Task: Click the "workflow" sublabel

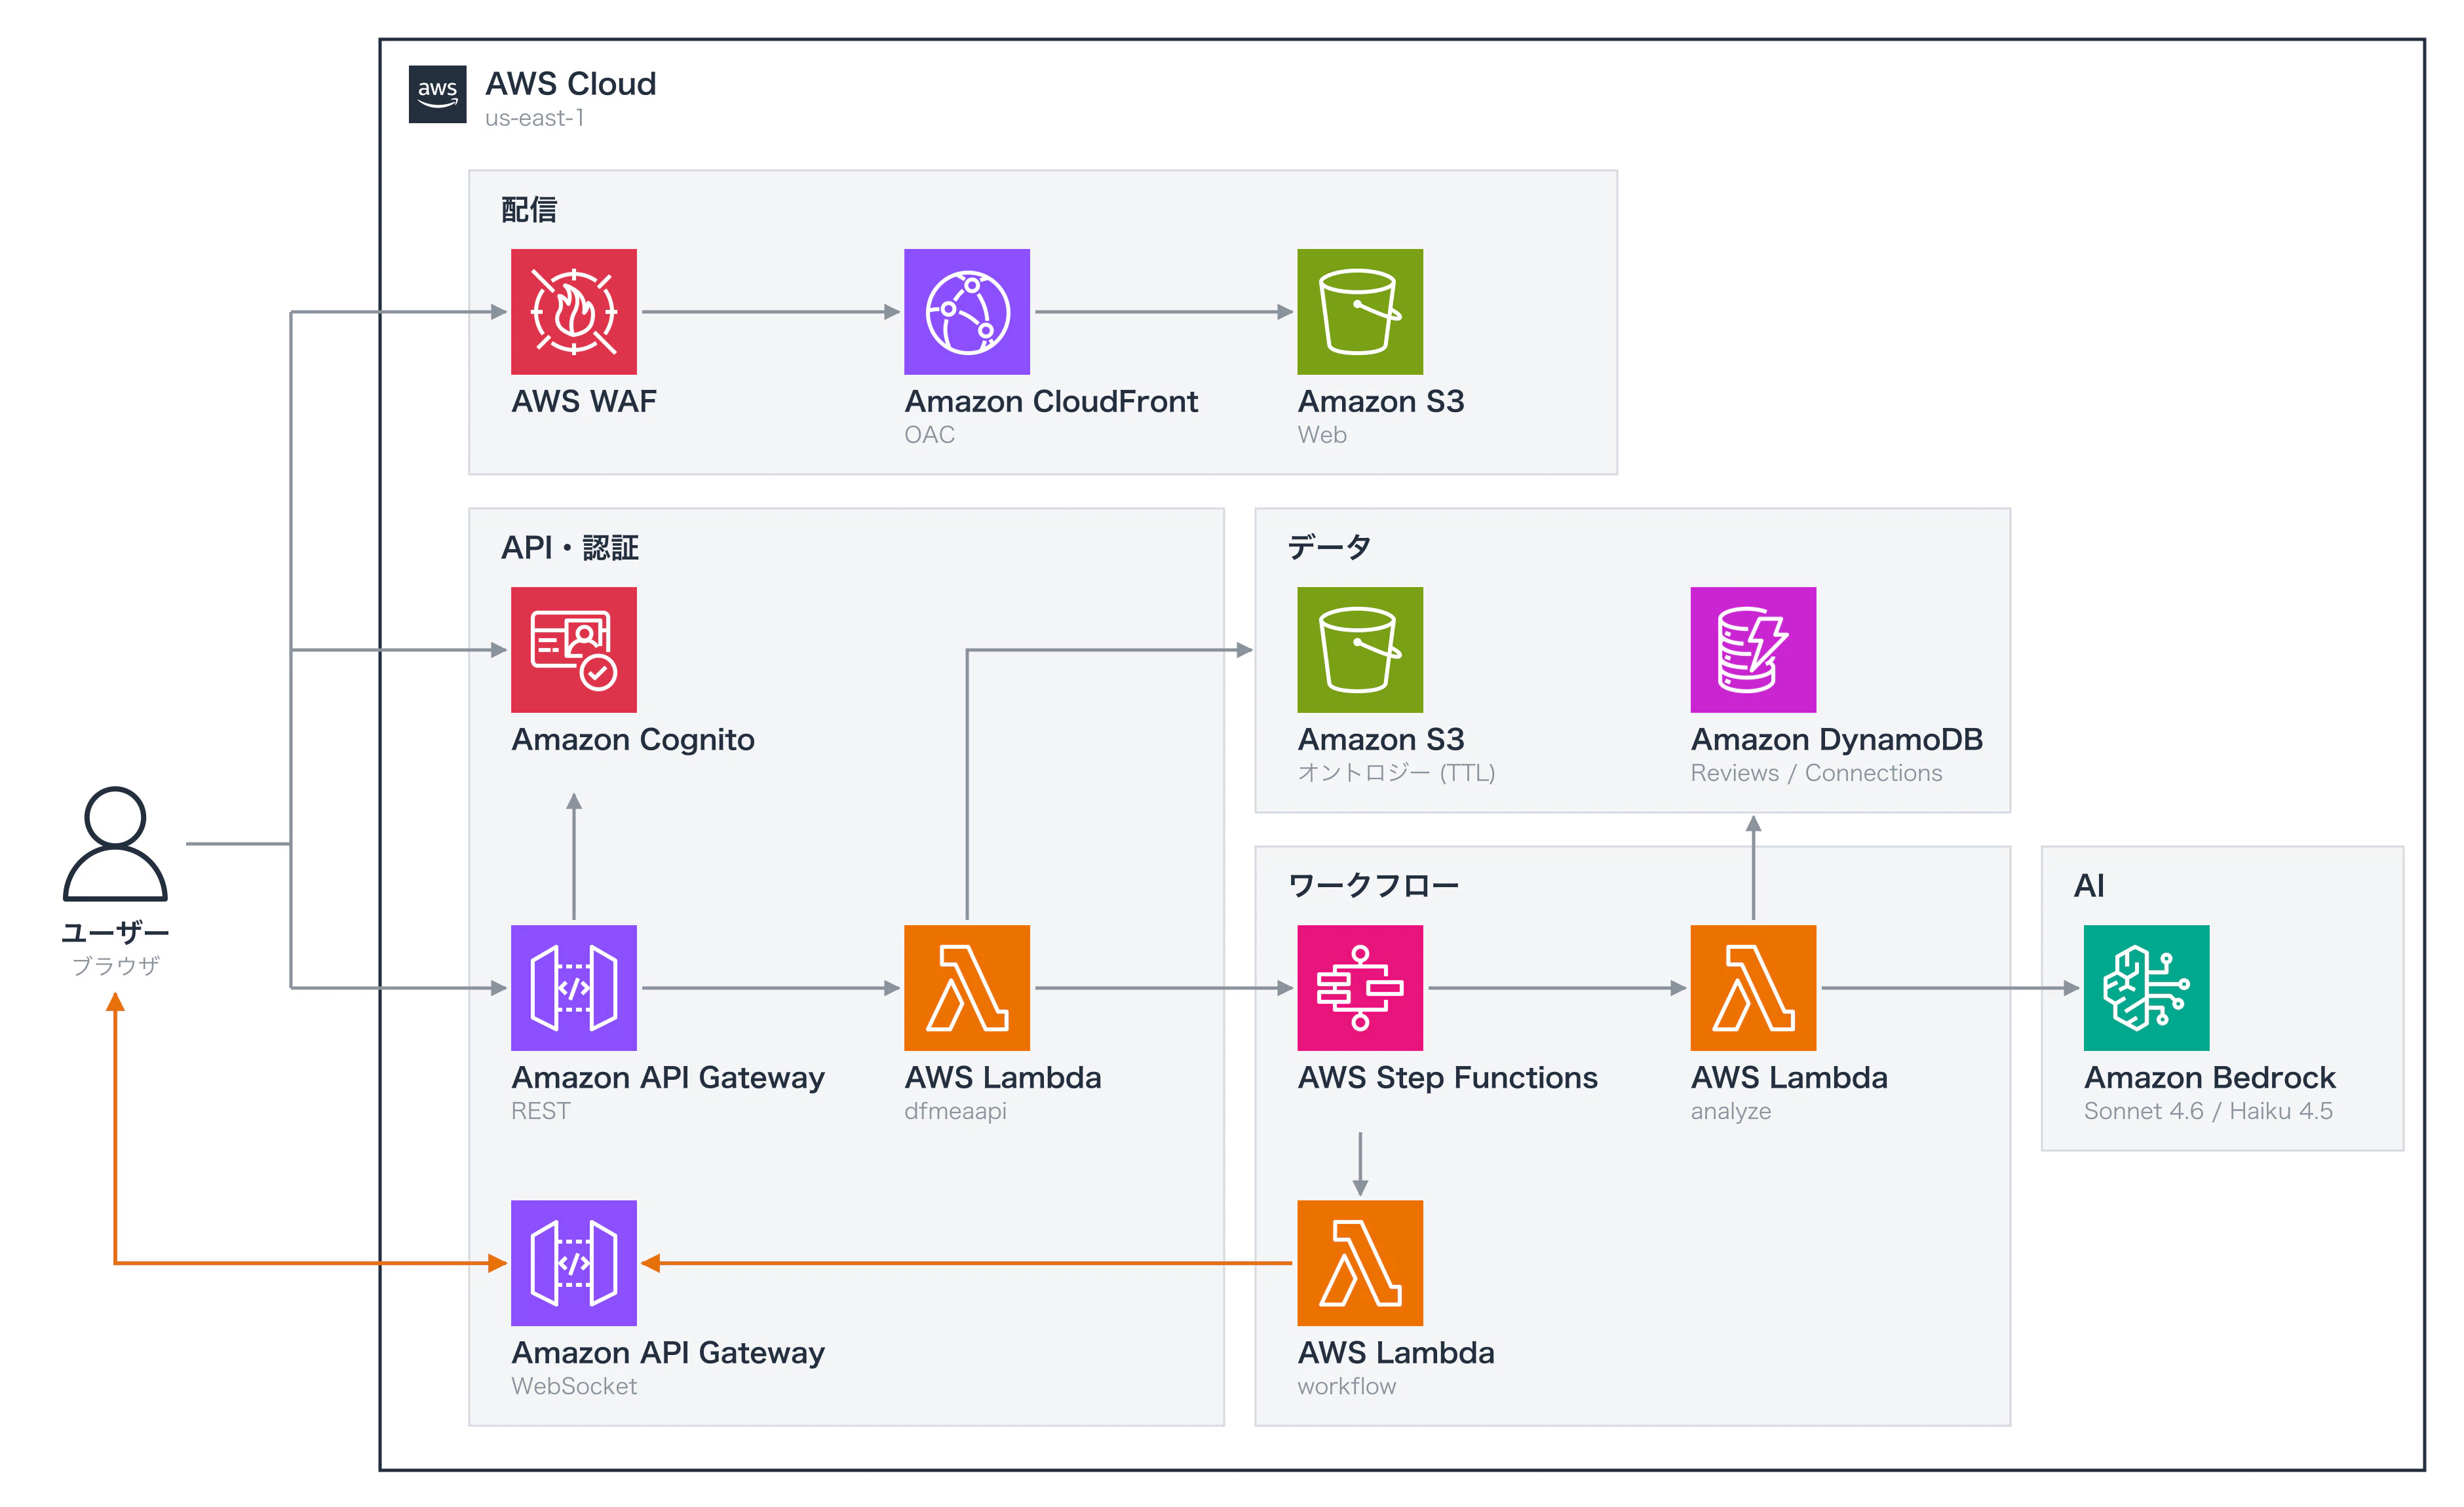Action: (1346, 1386)
